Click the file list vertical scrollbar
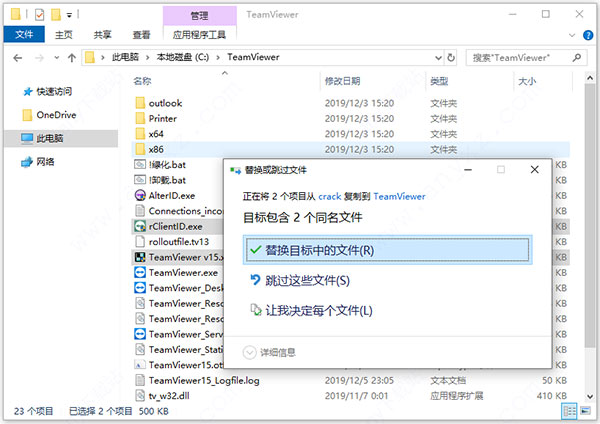Viewport: 600px width, 424px height. pyautogui.click(x=590, y=215)
